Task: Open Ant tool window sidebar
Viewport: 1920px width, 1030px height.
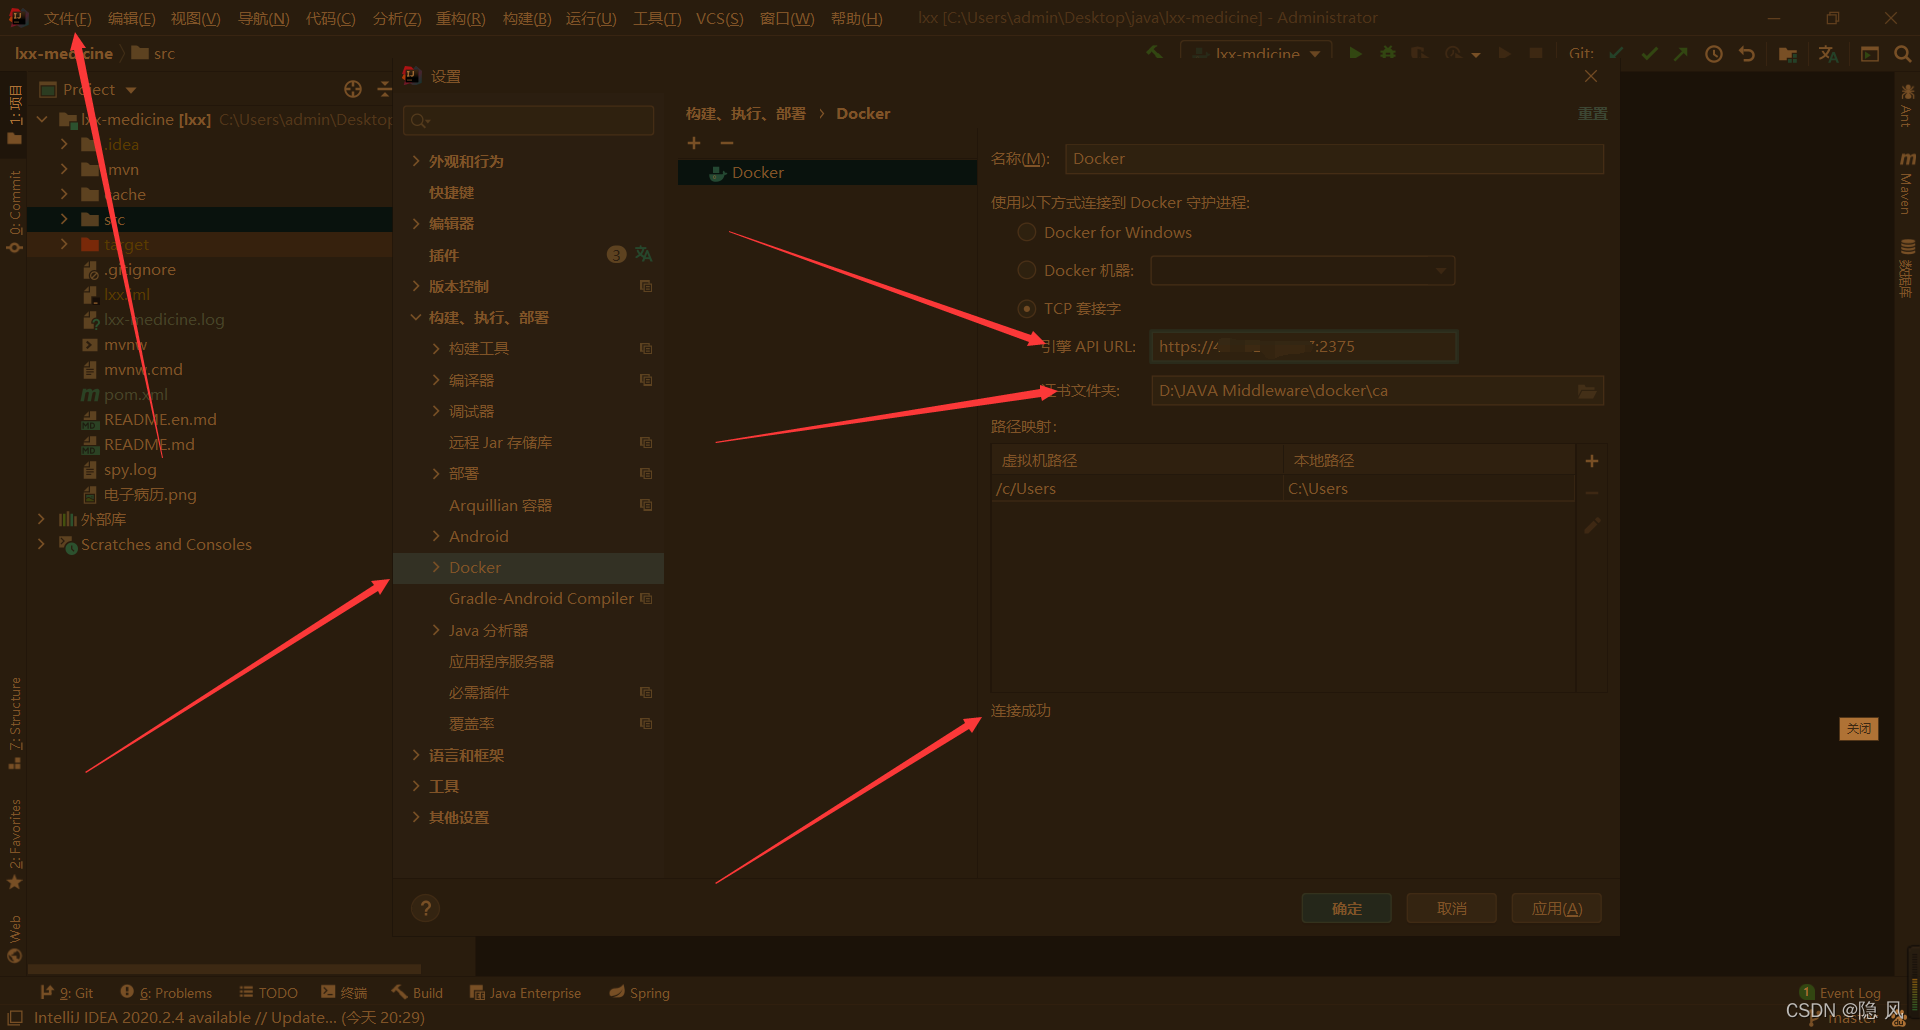Action: (1907, 105)
